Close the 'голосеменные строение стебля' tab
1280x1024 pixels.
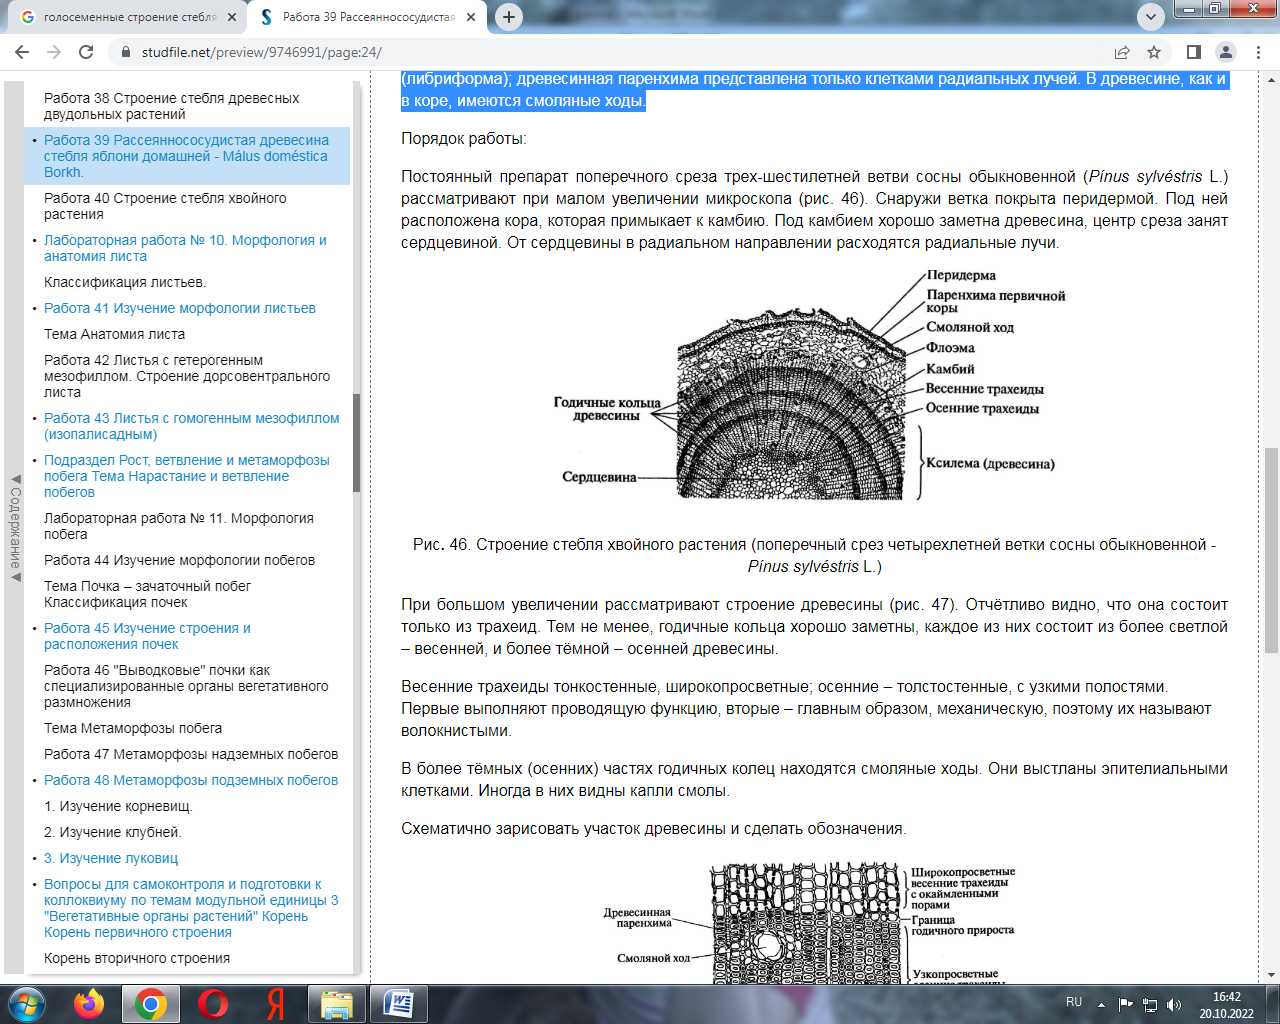tap(232, 17)
